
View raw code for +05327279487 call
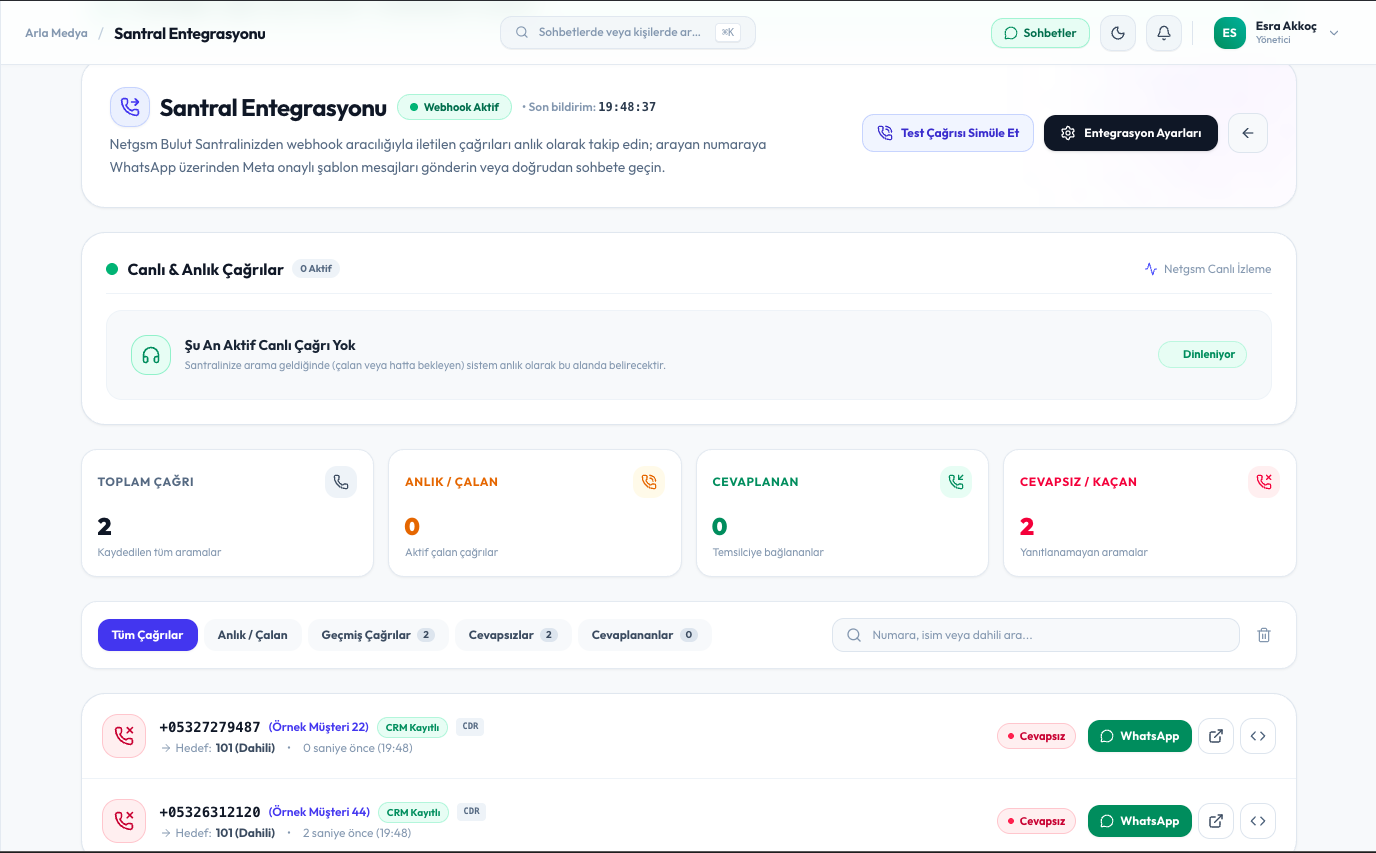(1258, 736)
